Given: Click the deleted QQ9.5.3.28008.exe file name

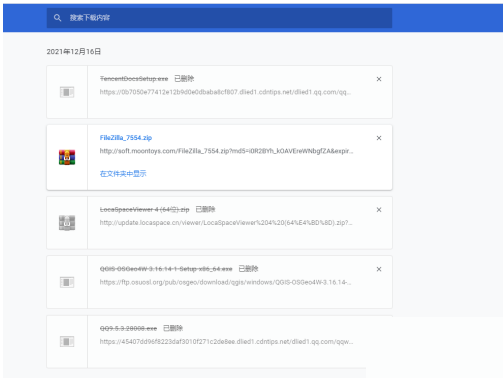Looking at the screenshot, I should pos(128,328).
